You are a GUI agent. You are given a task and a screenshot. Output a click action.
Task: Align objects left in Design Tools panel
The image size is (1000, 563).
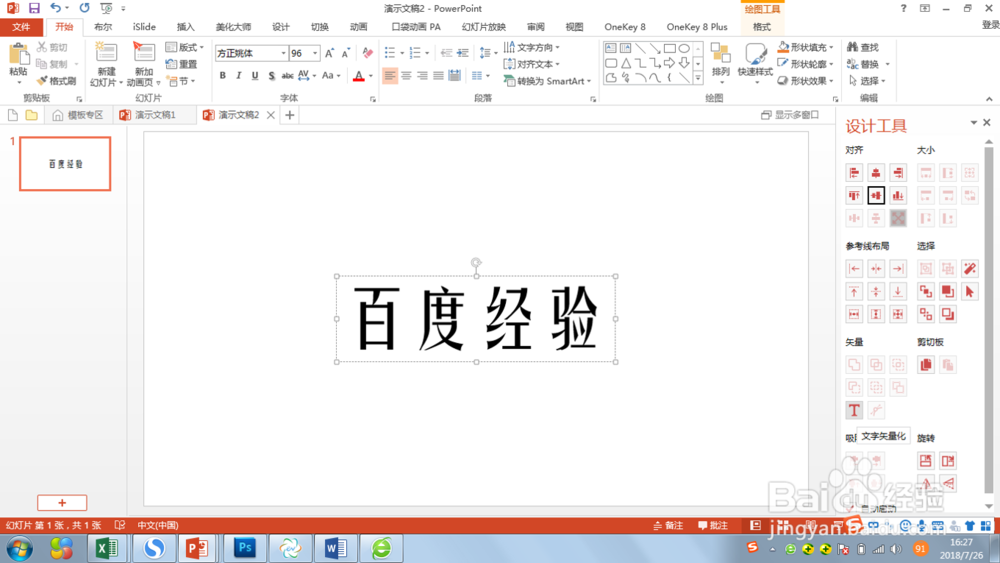pyautogui.click(x=854, y=173)
